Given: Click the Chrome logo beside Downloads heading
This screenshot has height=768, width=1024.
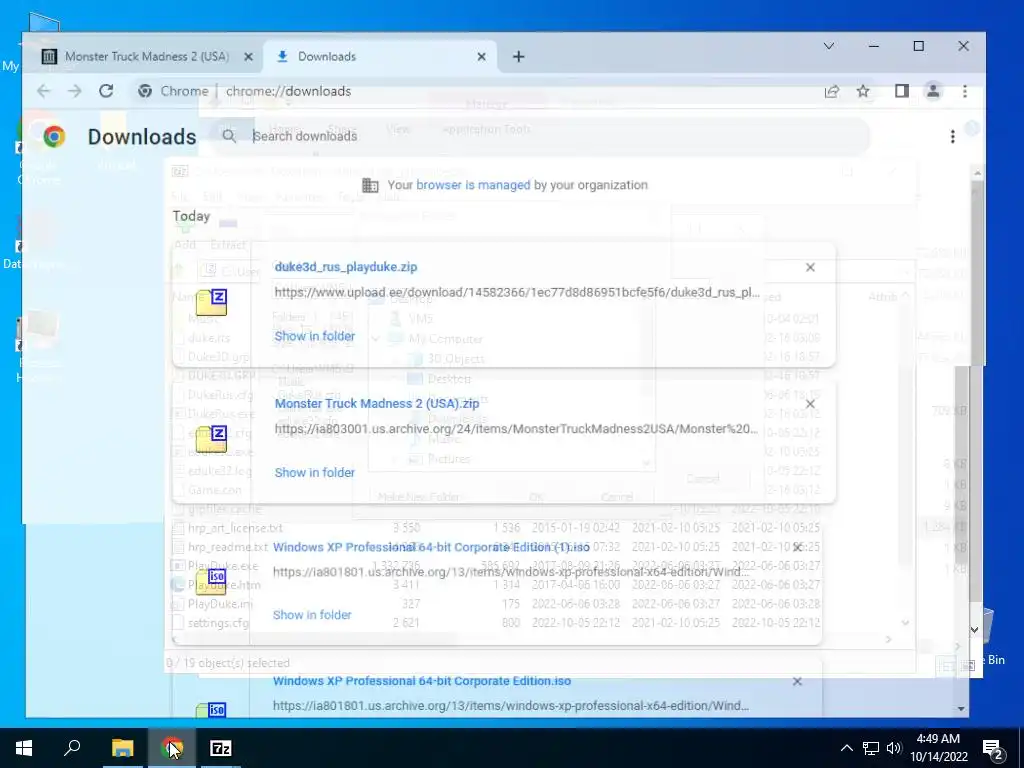Looking at the screenshot, I should [x=54, y=136].
